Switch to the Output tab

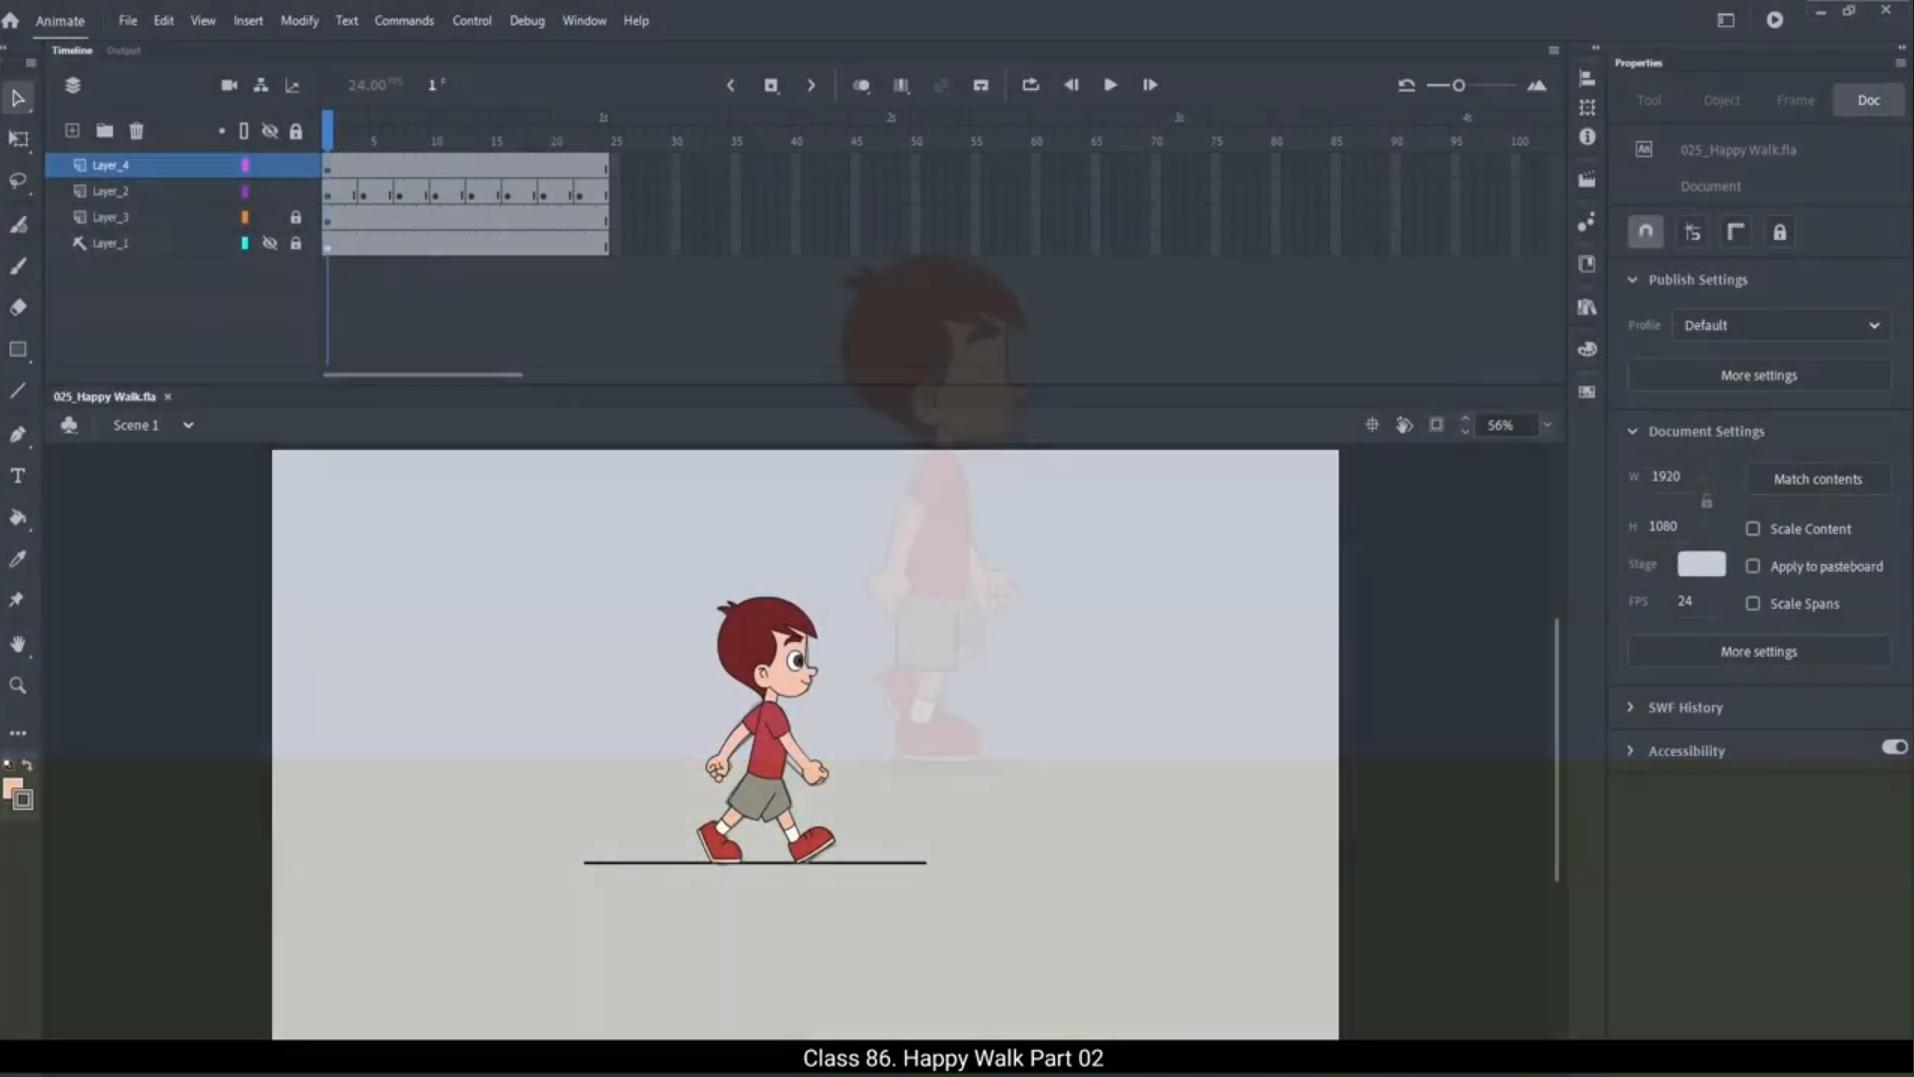[x=124, y=50]
